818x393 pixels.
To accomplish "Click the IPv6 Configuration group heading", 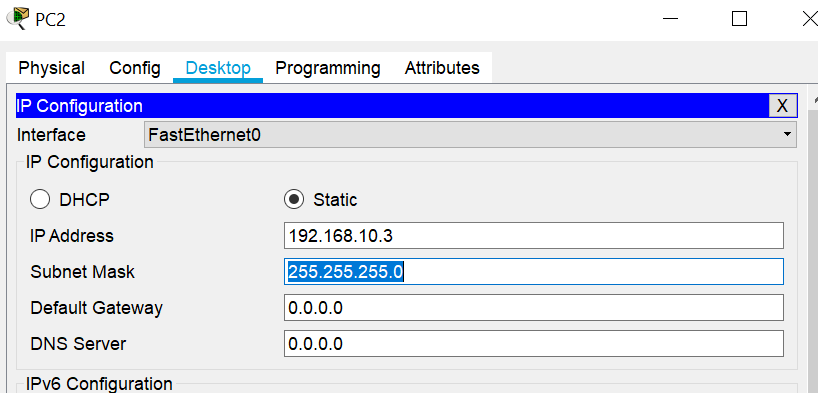I will point(99,384).
